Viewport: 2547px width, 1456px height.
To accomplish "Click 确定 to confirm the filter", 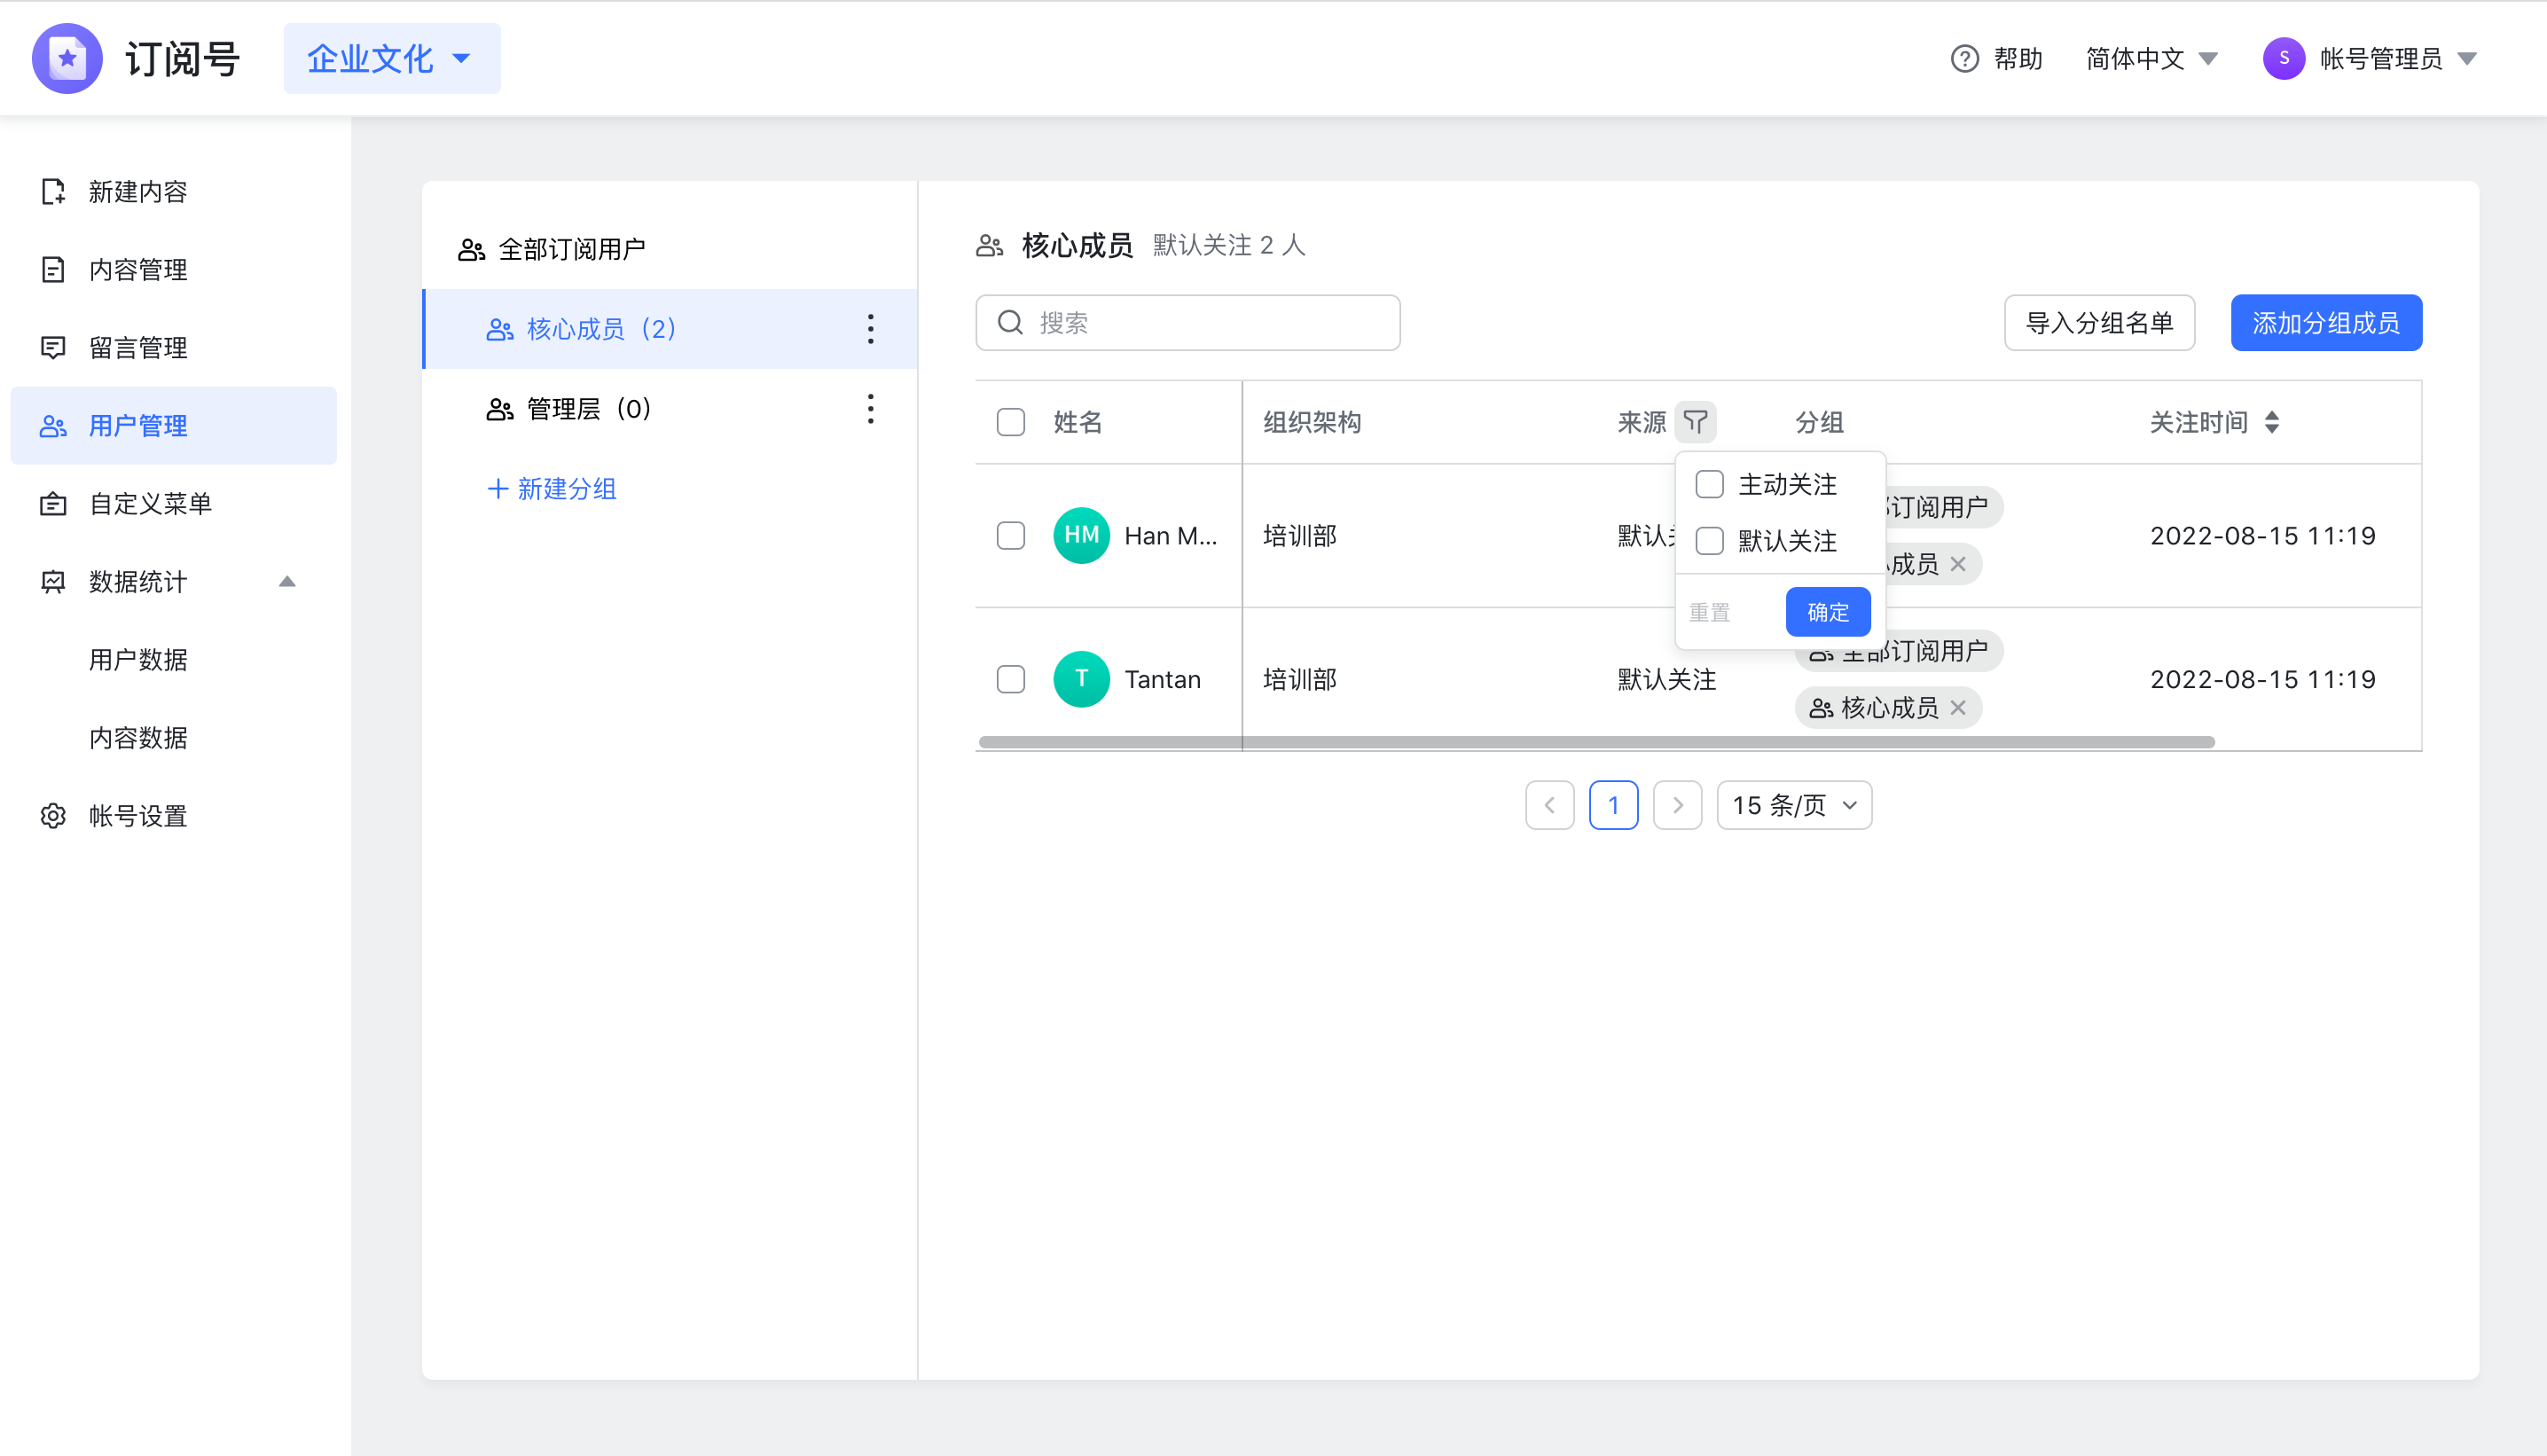I will click(x=1827, y=612).
